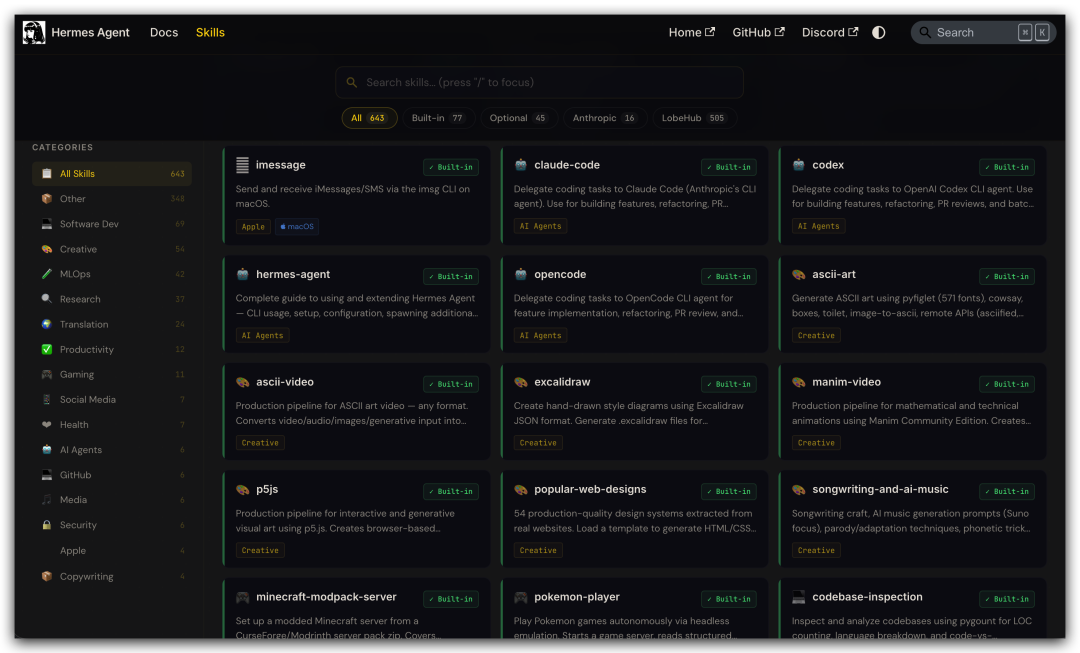Click the gamepad icon on pokemon-player card
The height and width of the screenshot is (653, 1080).
[521, 597]
